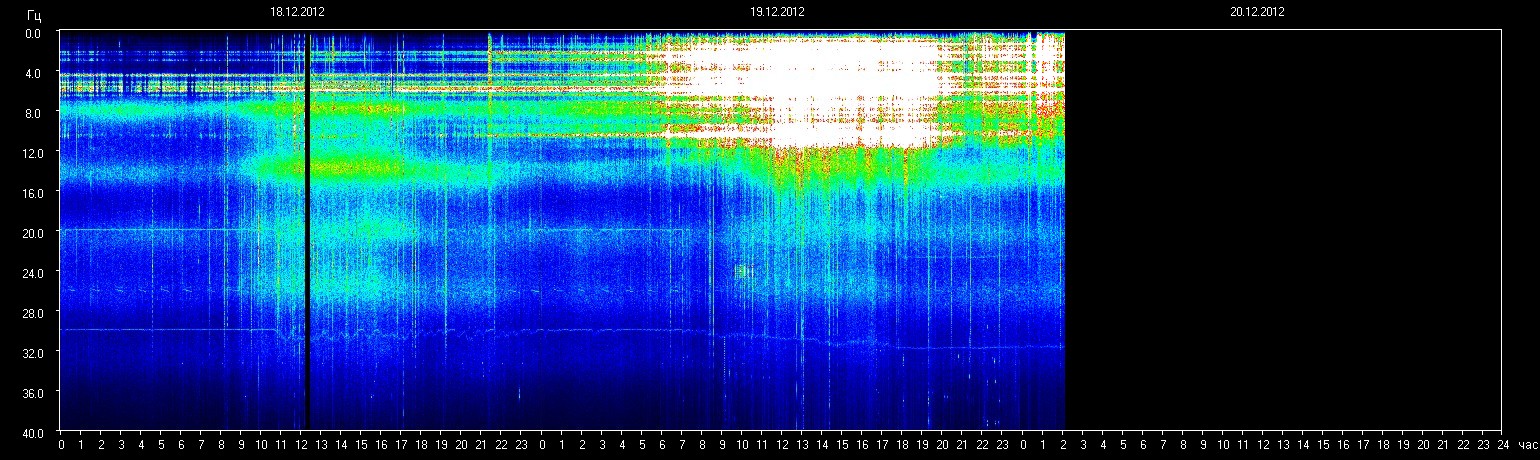Screen dimensions: 1540x460
Task: Select the 19.12.2012 date heading
Action: click(x=777, y=12)
